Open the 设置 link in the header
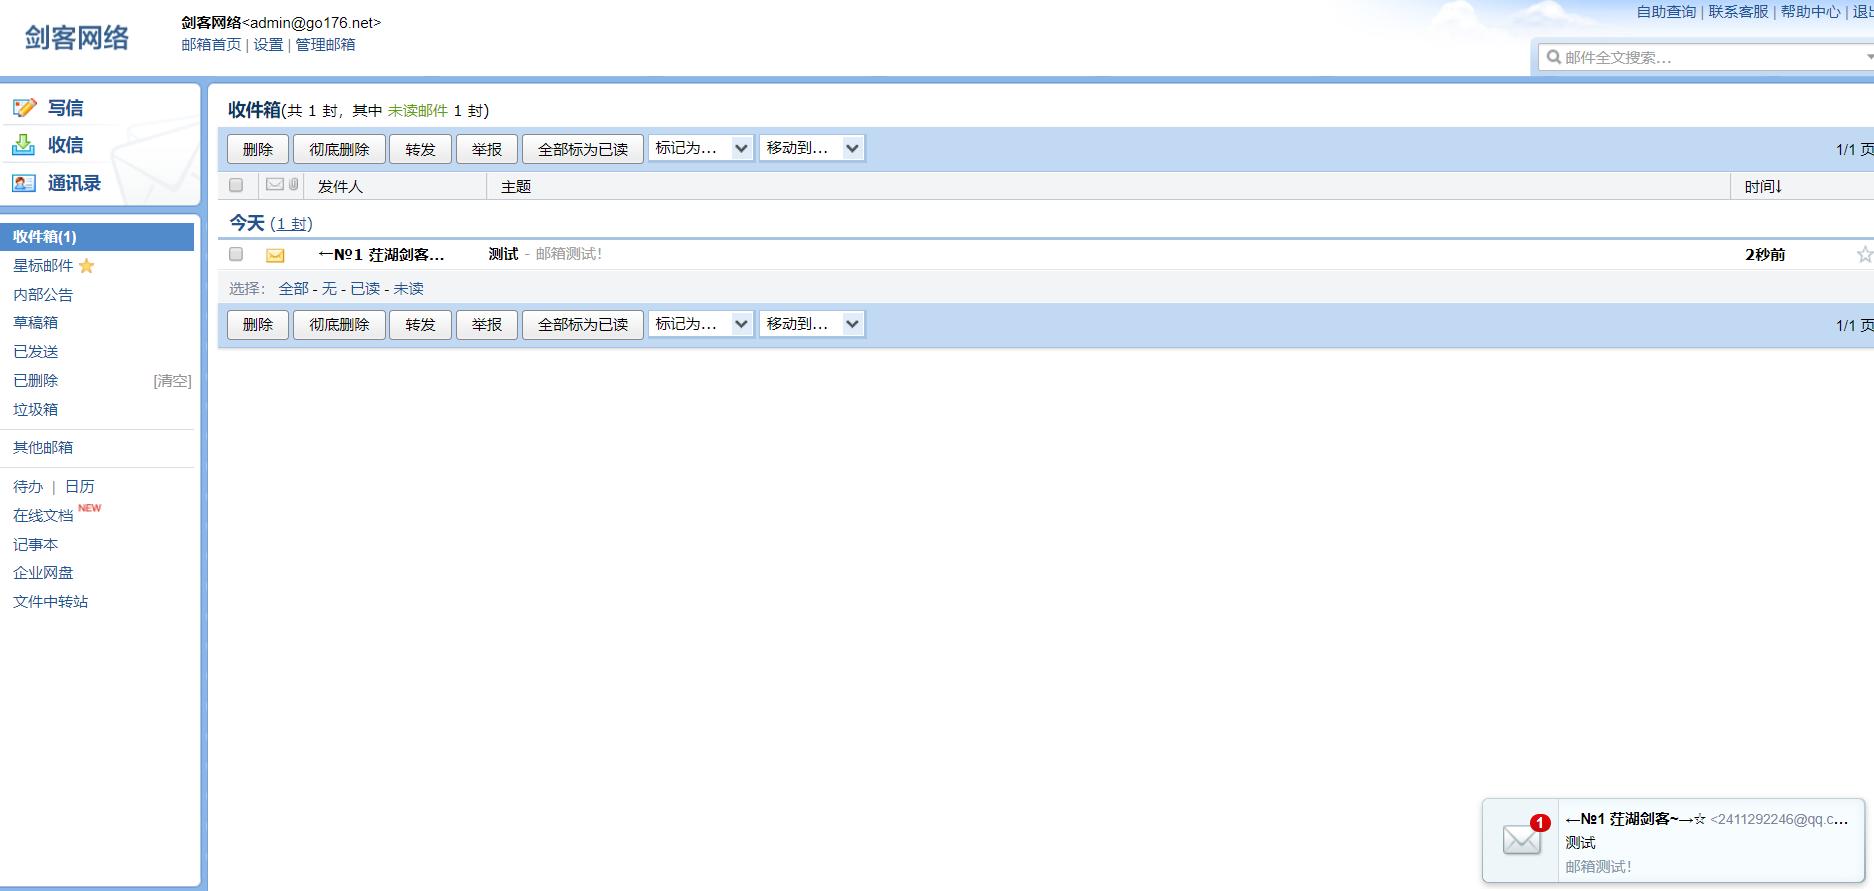Viewport: 1874px width, 891px height. pyautogui.click(x=268, y=45)
